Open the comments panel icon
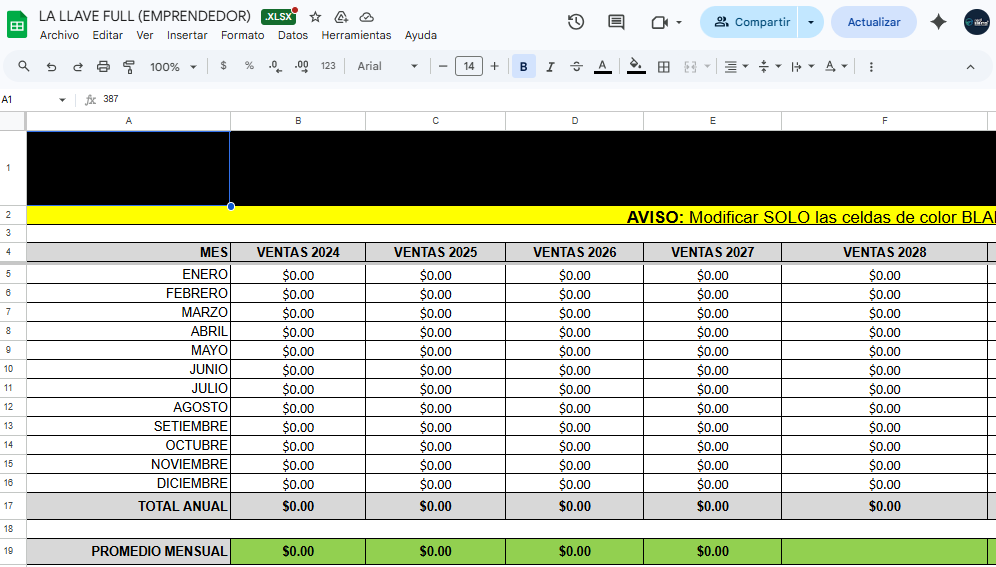This screenshot has width=996, height=567. (x=616, y=22)
